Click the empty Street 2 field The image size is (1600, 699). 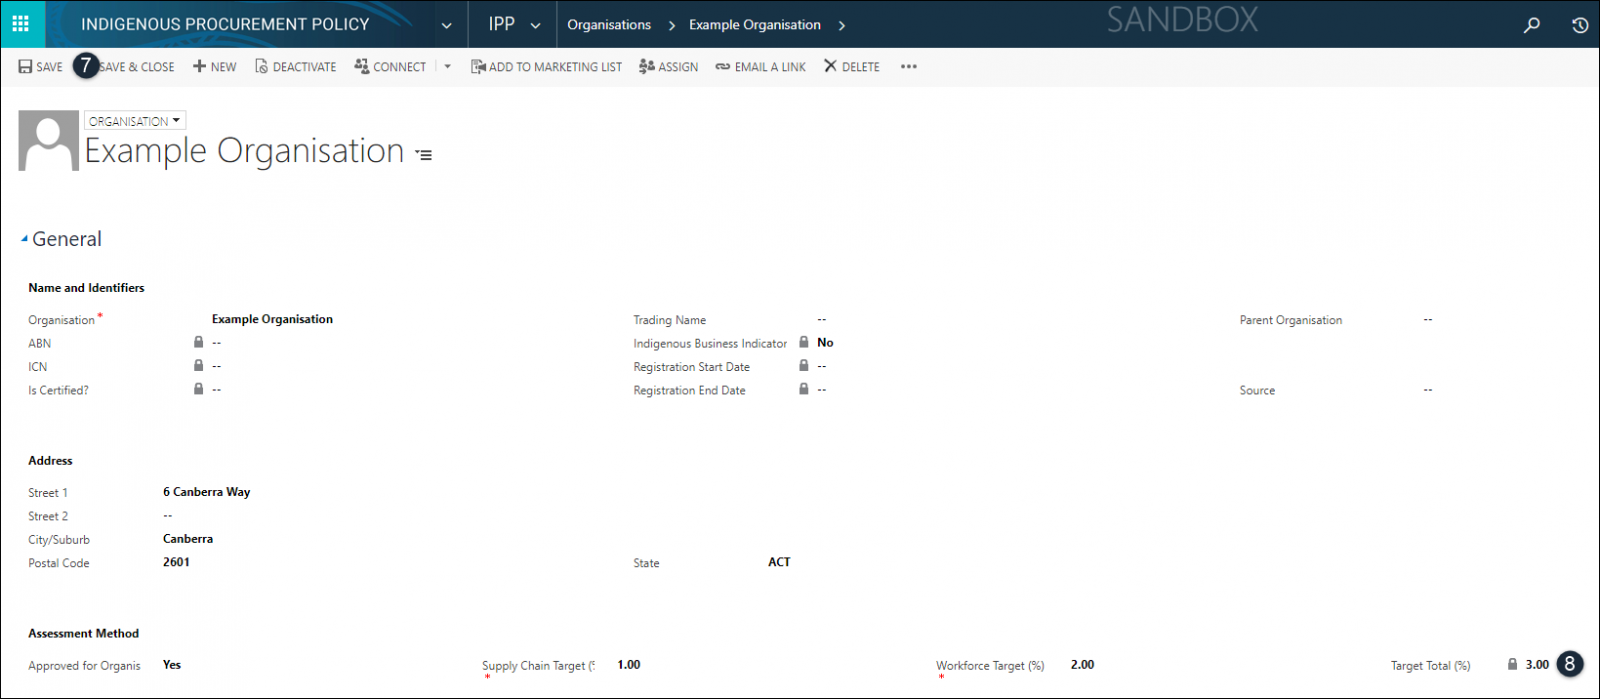point(168,516)
